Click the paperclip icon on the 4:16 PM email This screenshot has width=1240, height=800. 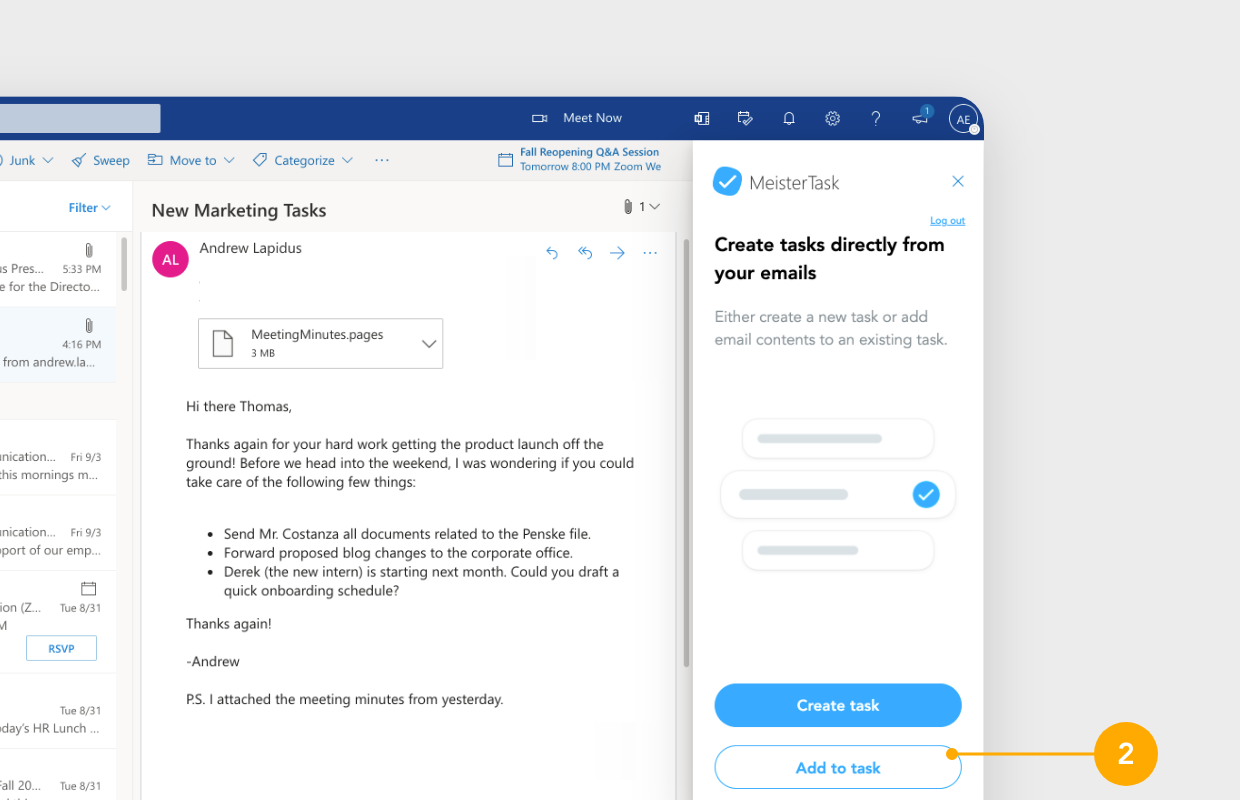coord(89,325)
